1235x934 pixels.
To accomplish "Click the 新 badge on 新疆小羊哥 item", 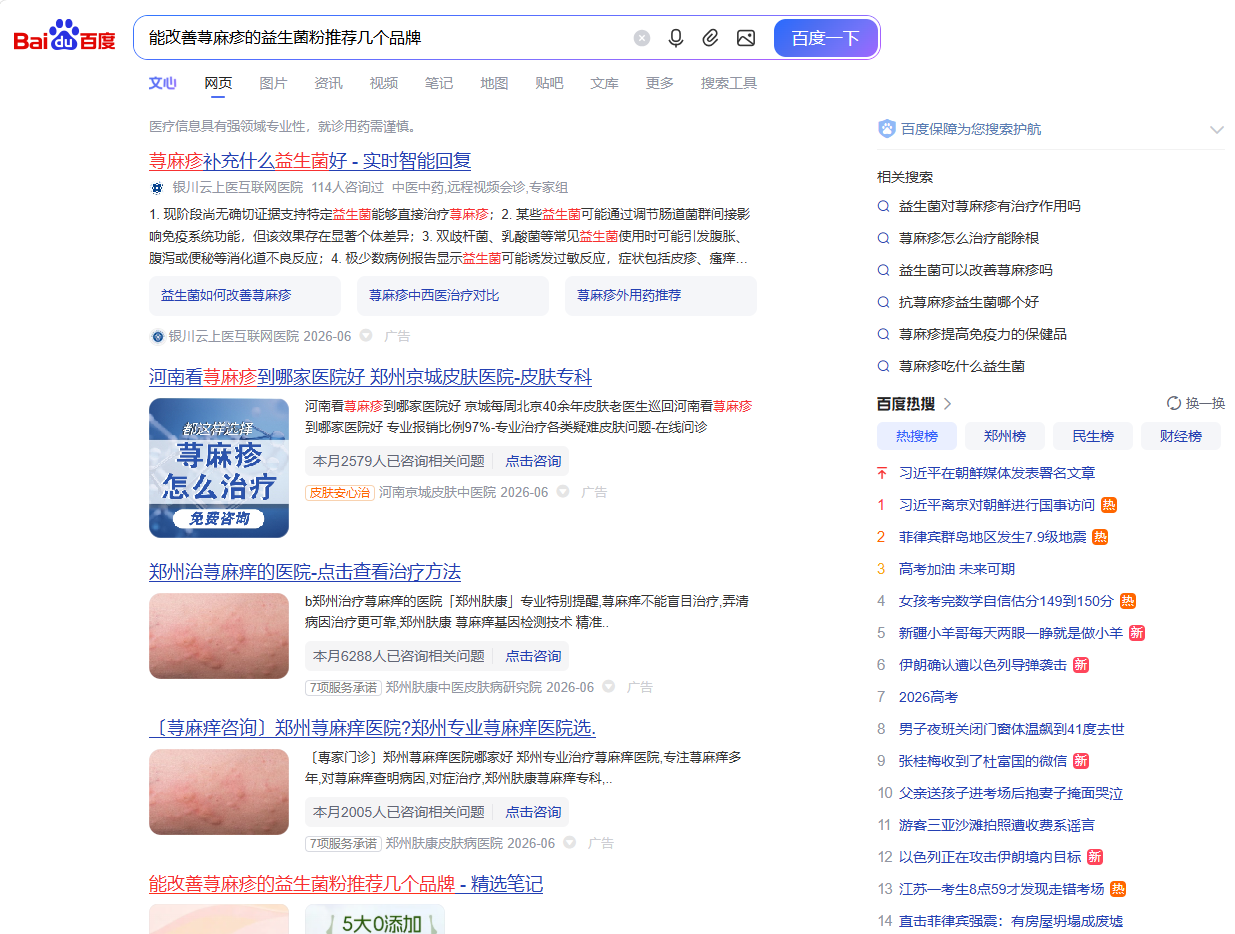I will point(1137,633).
